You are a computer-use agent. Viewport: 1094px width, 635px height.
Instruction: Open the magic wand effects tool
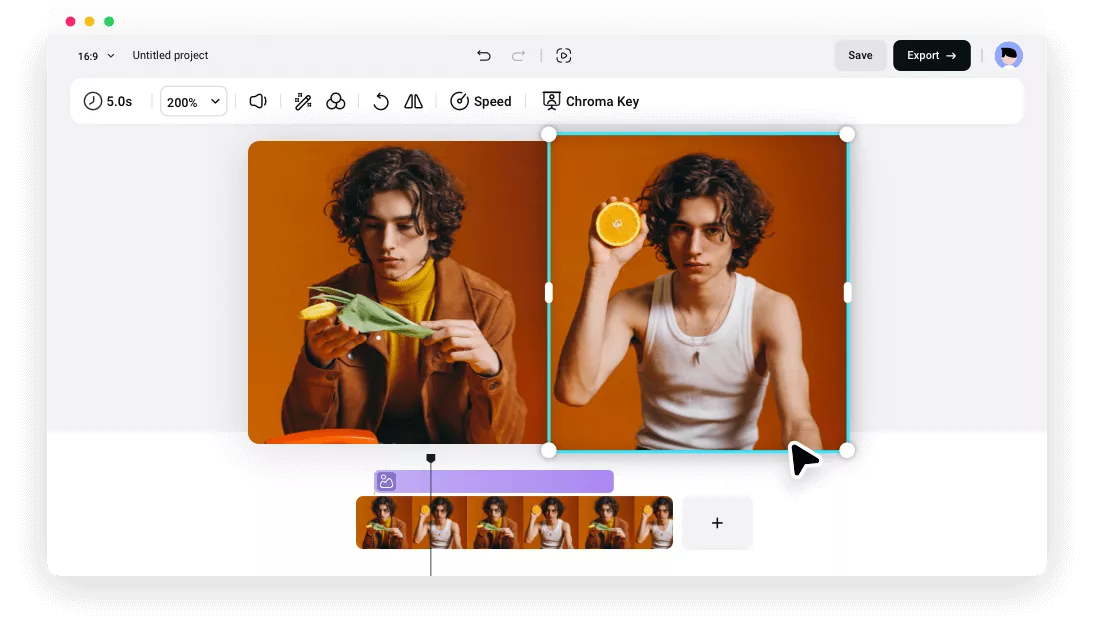[303, 101]
